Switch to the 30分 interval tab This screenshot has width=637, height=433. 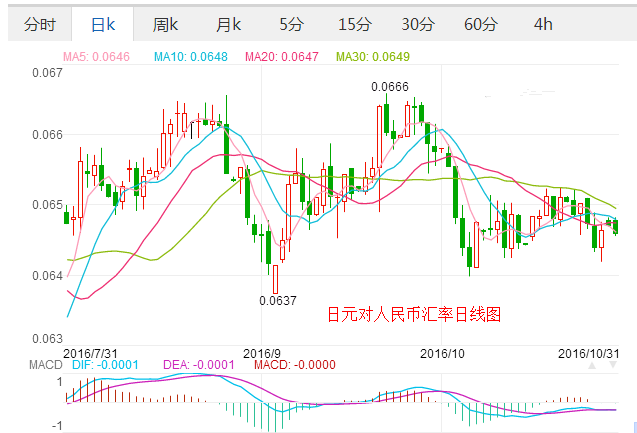pyautogui.click(x=418, y=24)
